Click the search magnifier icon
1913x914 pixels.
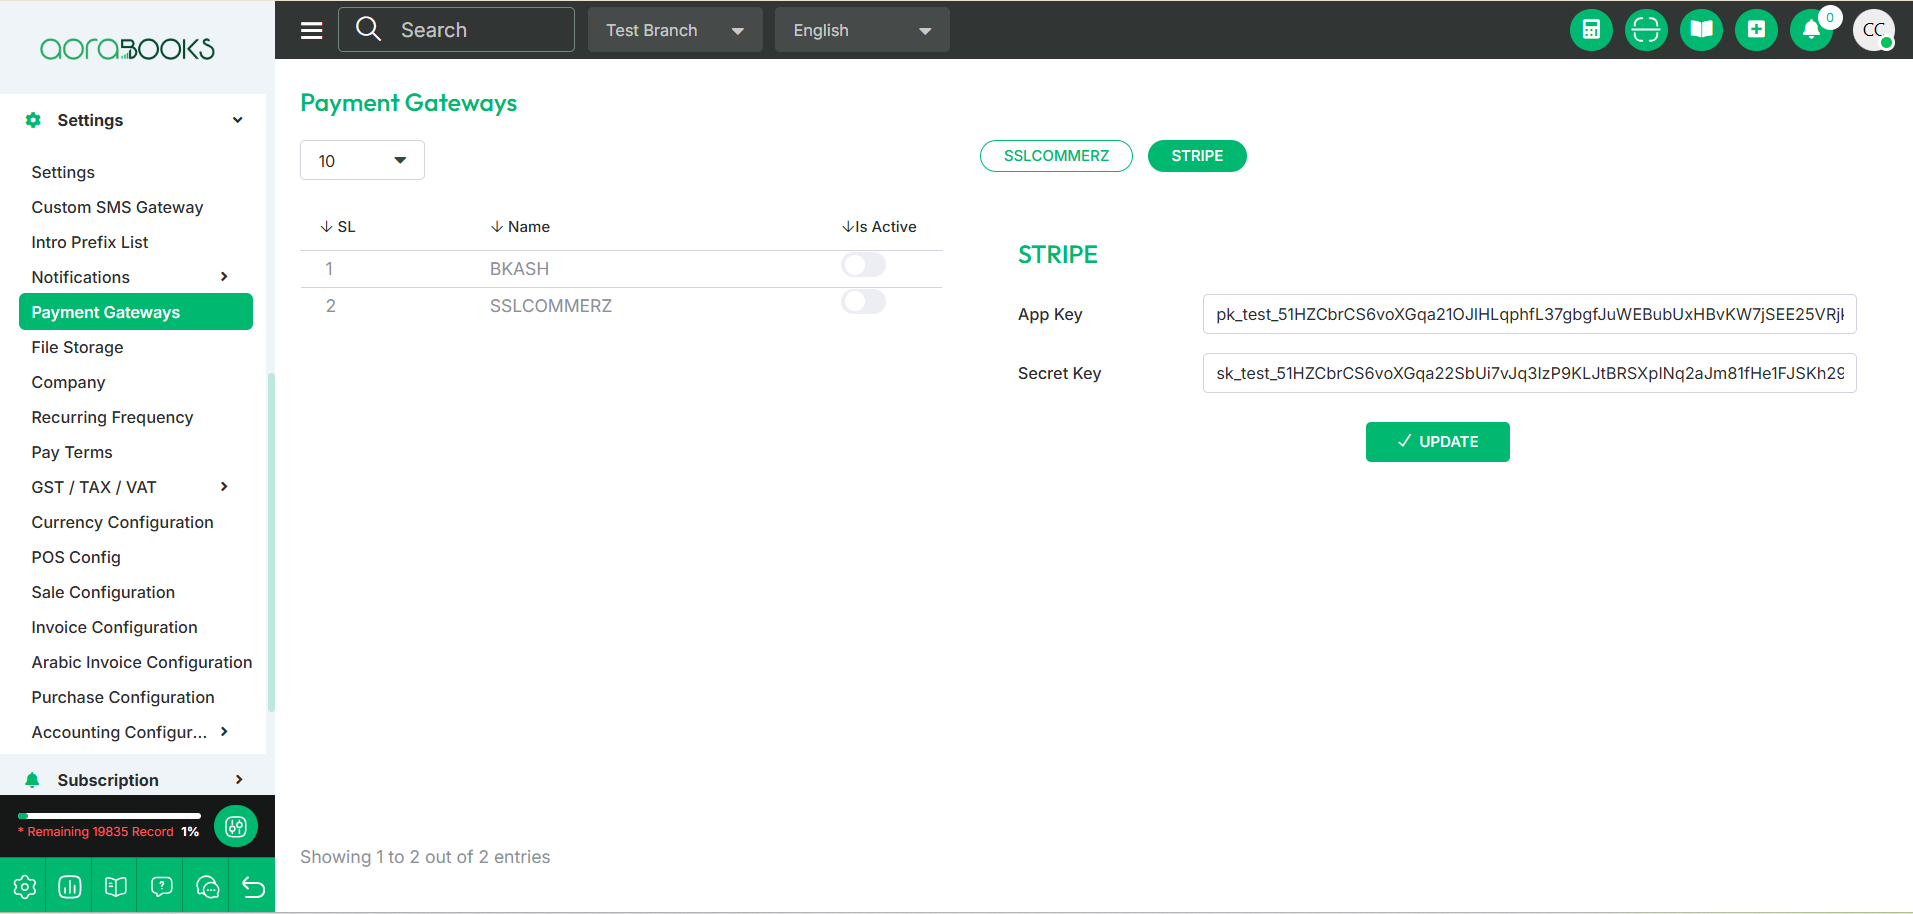[x=368, y=29]
